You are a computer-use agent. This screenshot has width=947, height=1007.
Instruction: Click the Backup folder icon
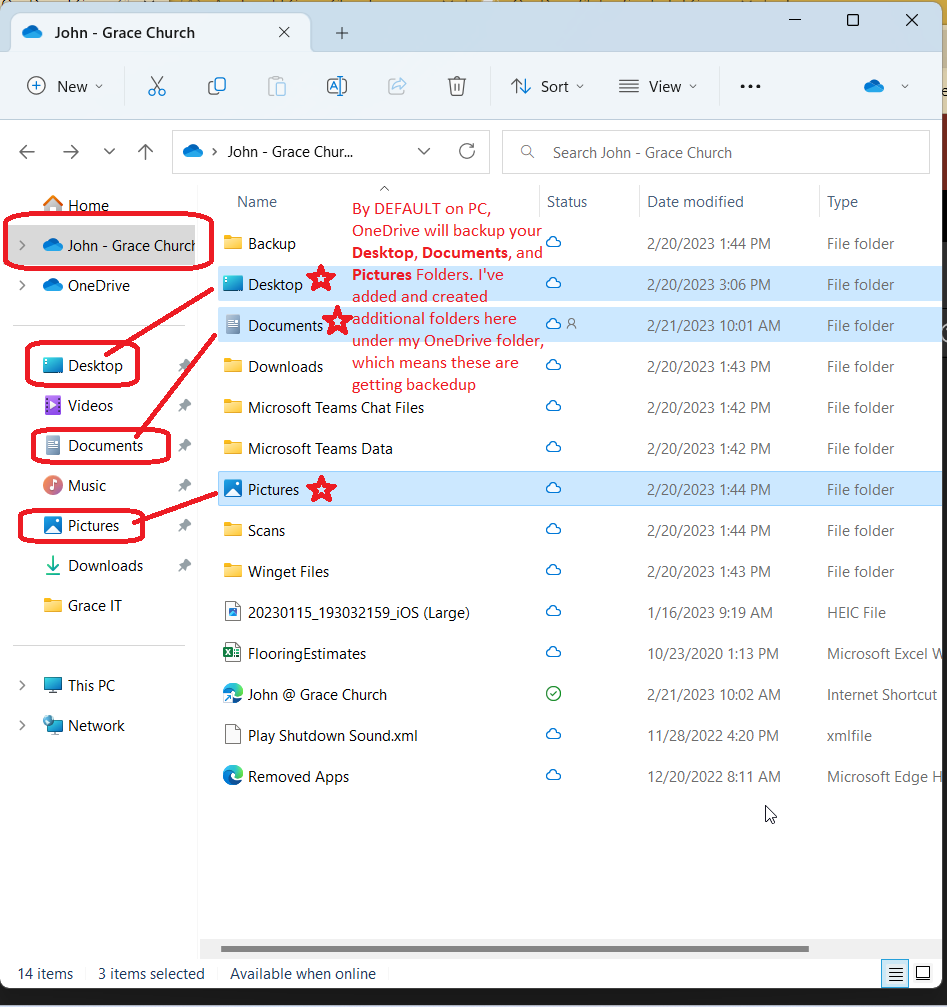[x=232, y=243]
